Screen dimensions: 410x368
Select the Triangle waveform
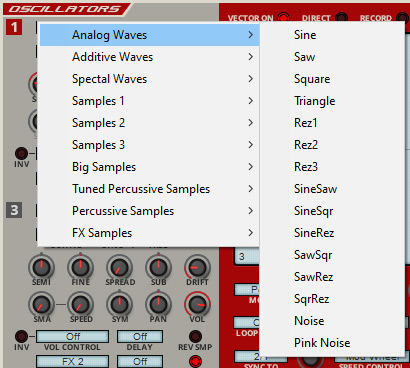[x=332, y=101]
